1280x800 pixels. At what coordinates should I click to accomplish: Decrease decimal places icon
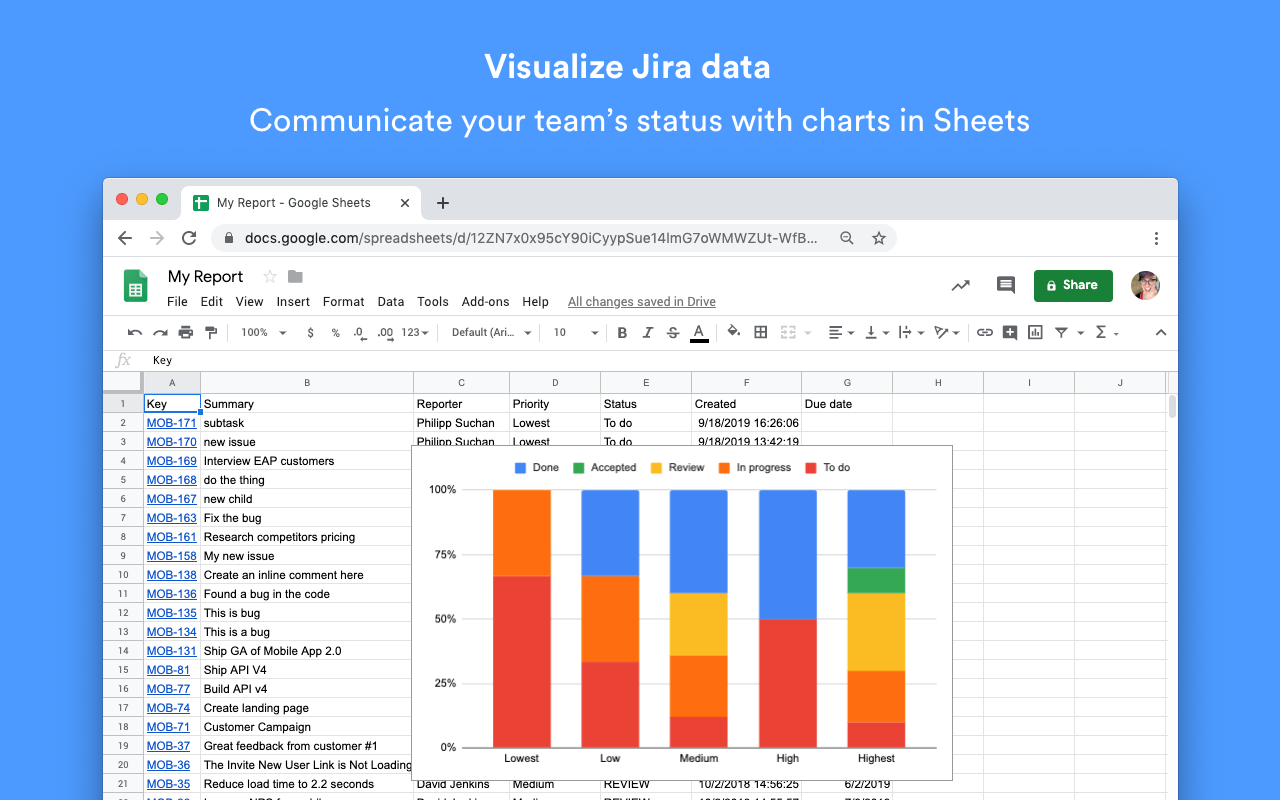click(360, 333)
